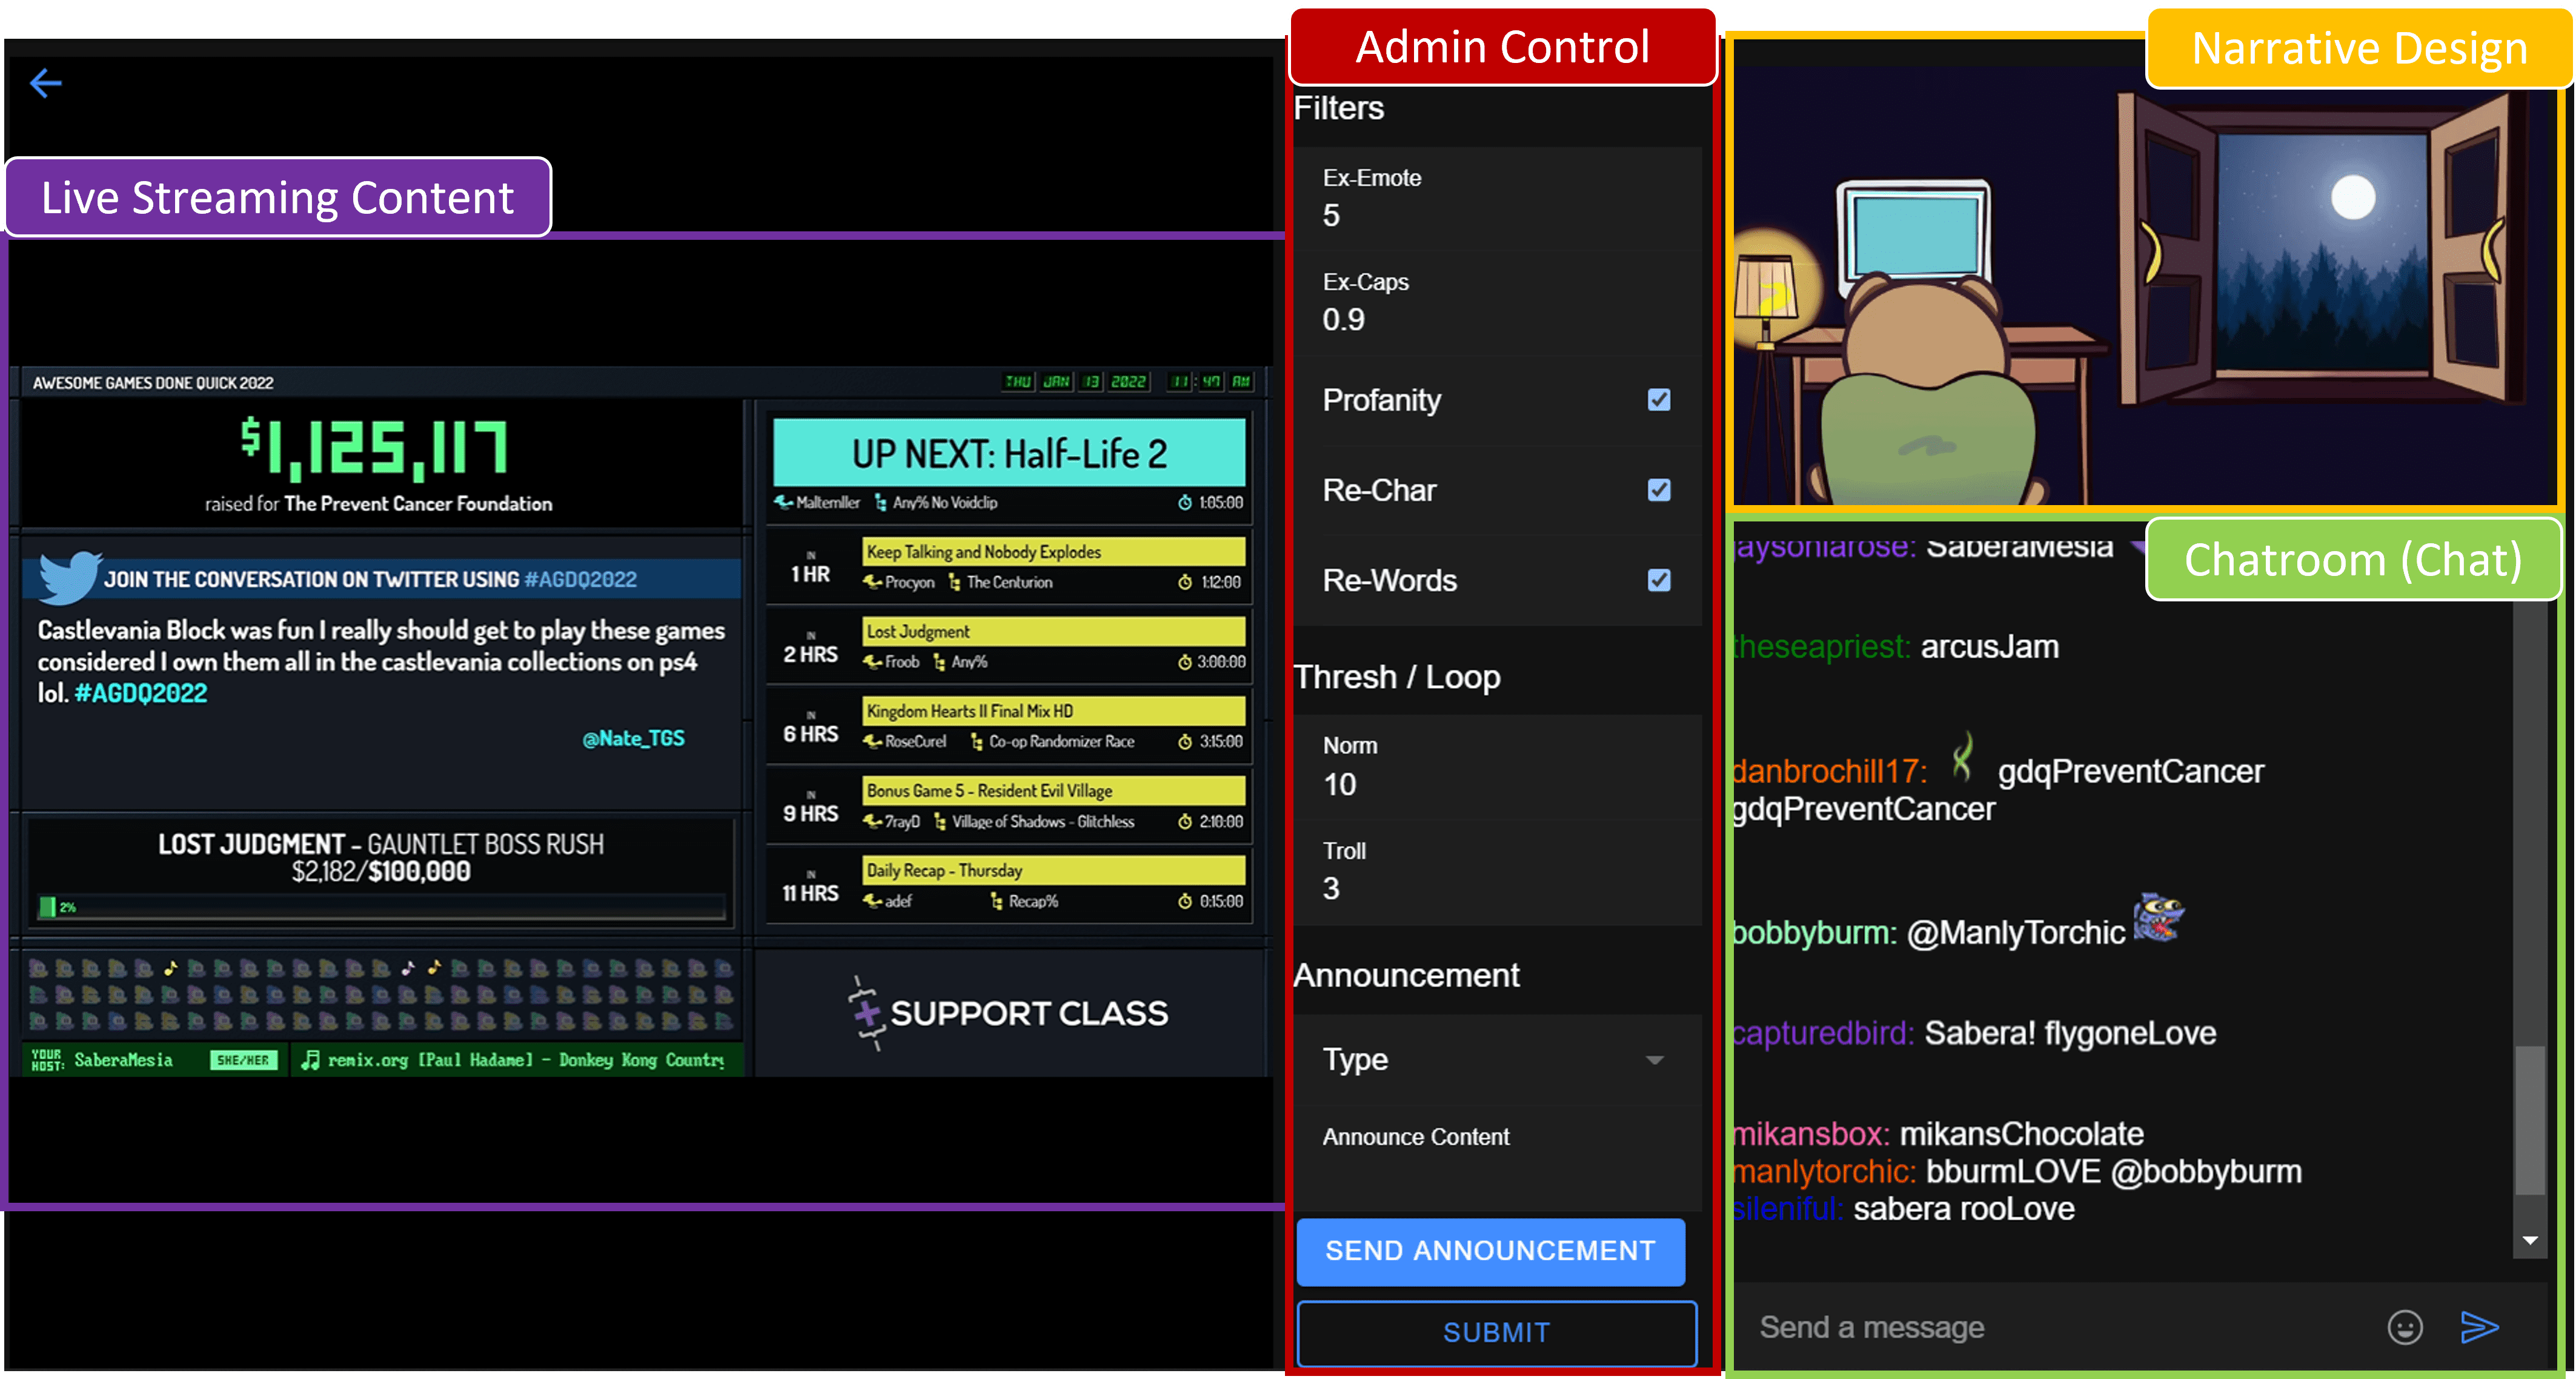Click the SHE/HER pronoun tag

(243, 1060)
